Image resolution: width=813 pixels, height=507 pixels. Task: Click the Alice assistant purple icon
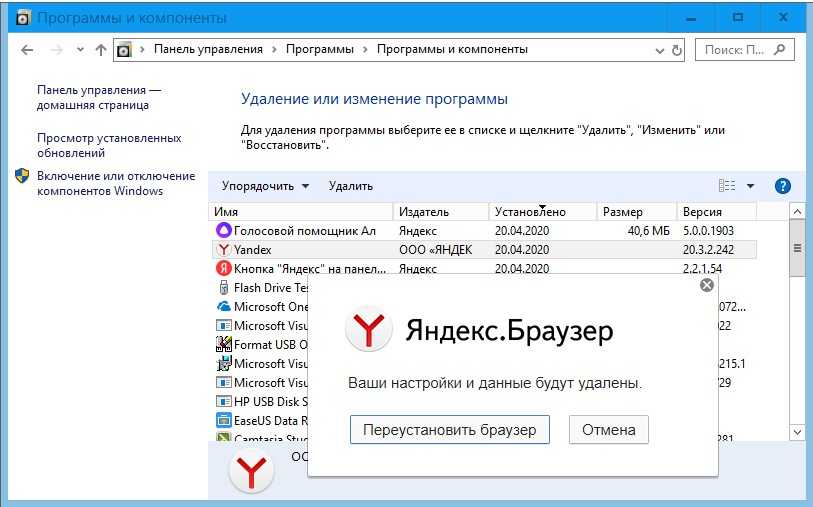(x=223, y=230)
